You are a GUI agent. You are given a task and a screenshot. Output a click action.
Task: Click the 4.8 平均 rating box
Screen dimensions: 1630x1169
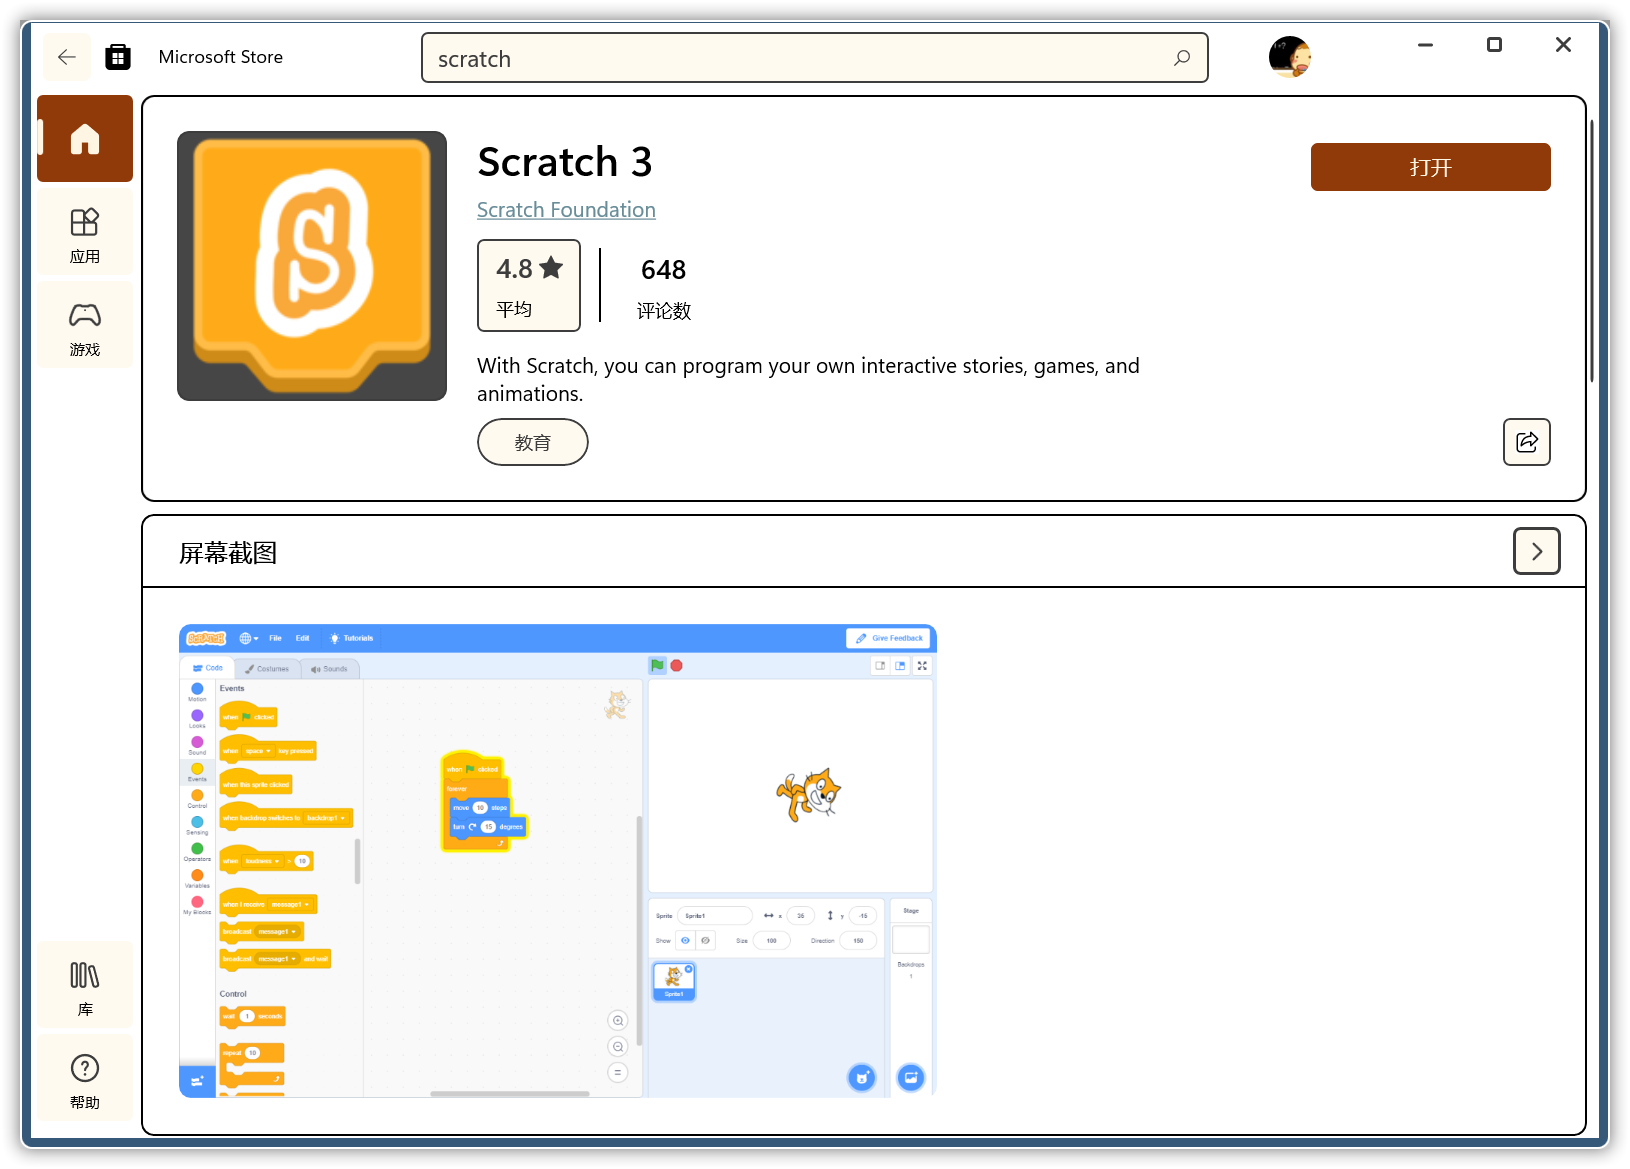click(528, 285)
